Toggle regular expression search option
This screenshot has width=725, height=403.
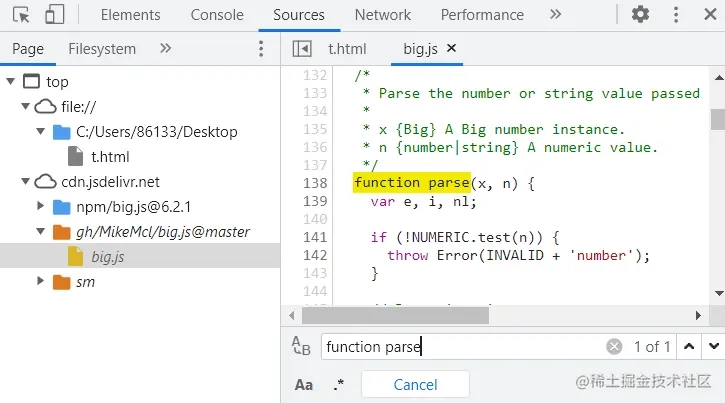tap(338, 384)
